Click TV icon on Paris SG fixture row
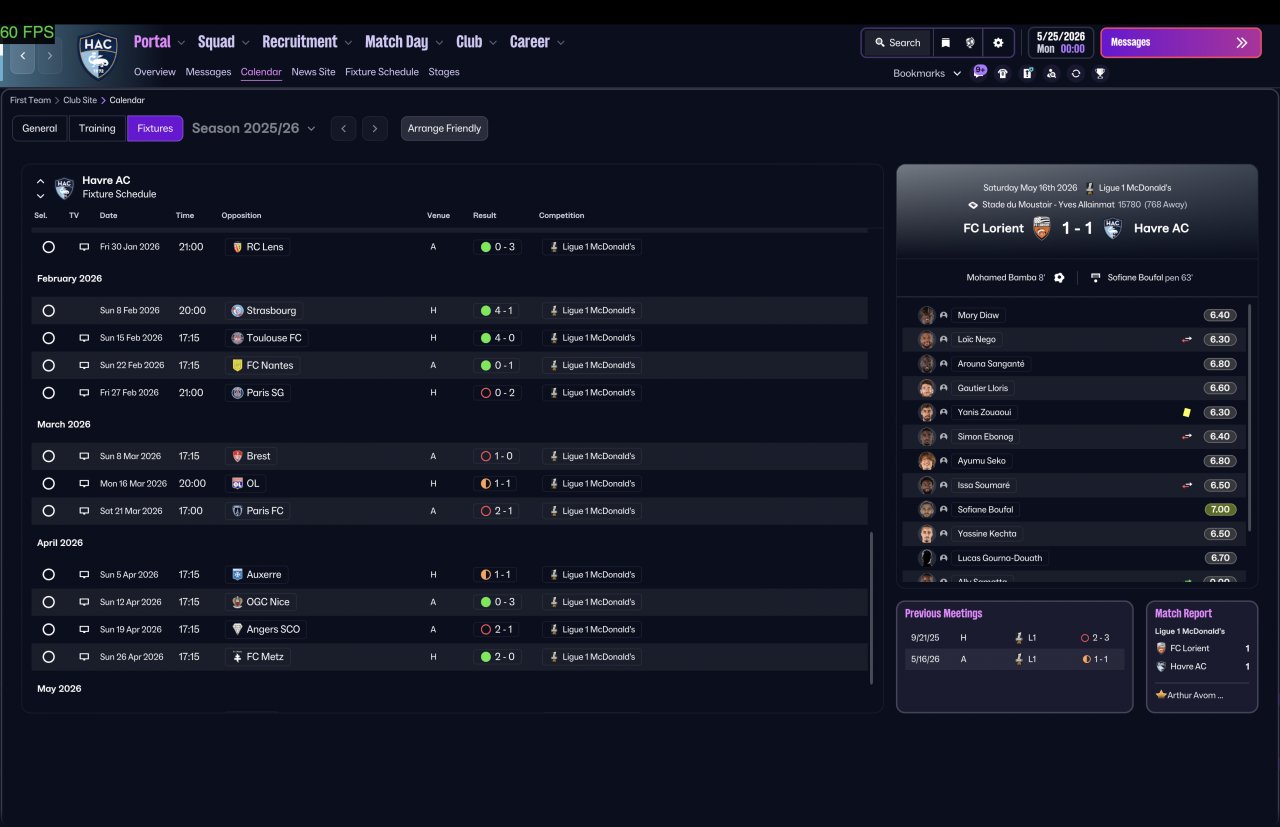This screenshot has width=1280, height=827. tap(84, 393)
